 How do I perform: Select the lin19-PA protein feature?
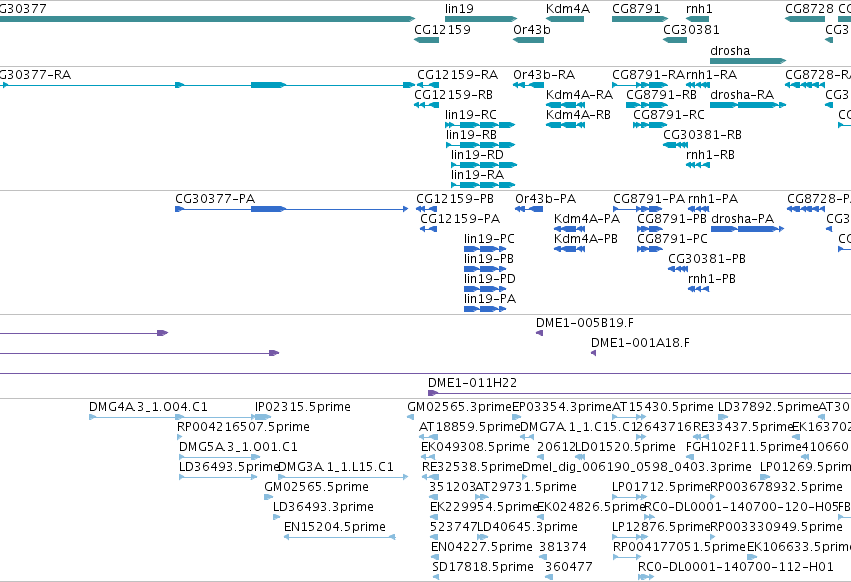click(485, 309)
